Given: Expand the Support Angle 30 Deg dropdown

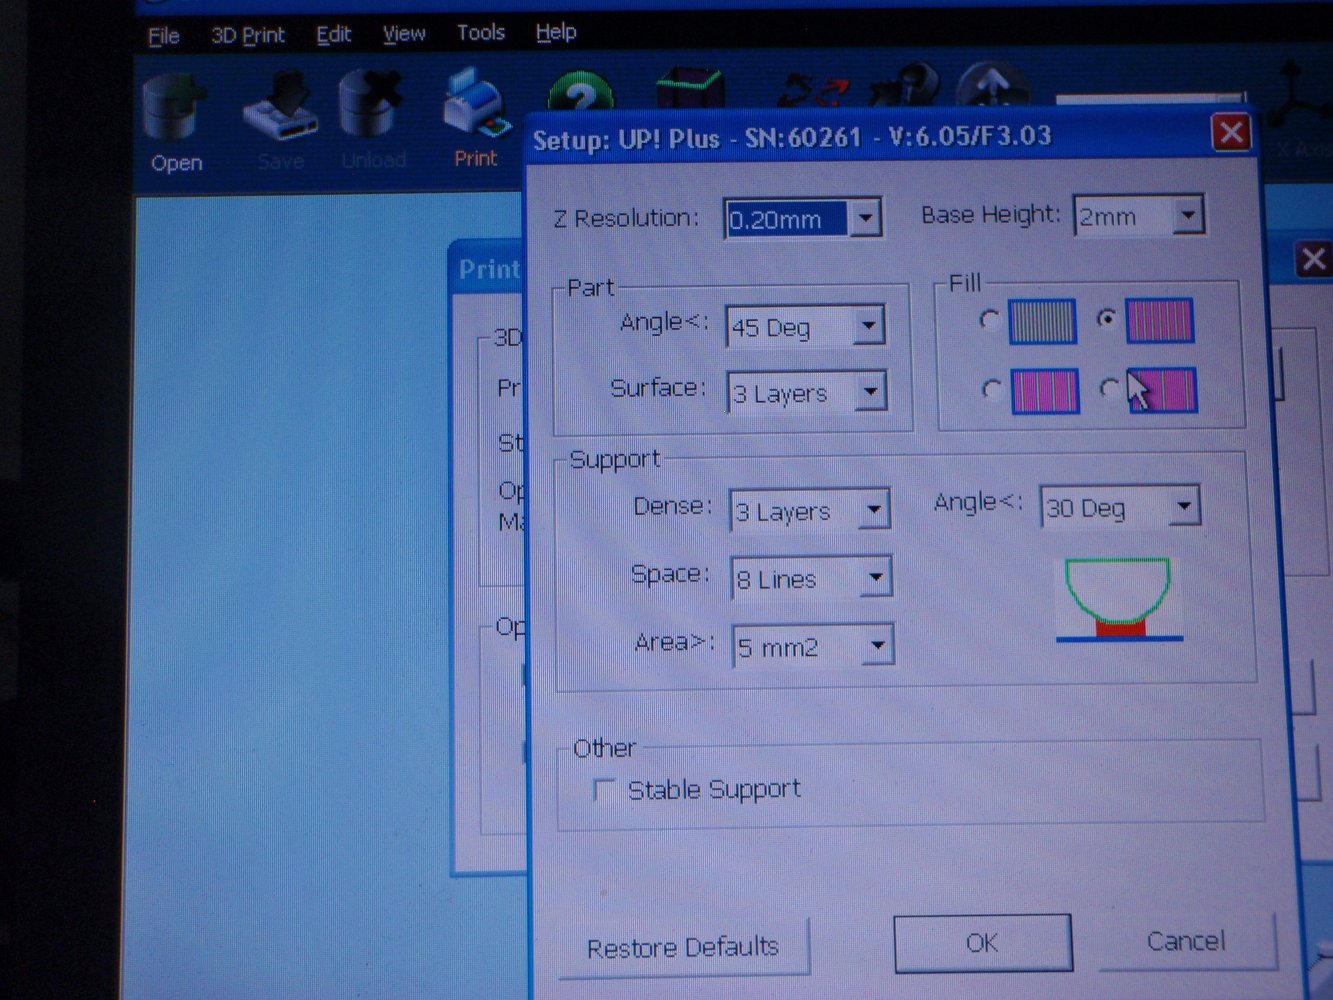Looking at the screenshot, I should (1184, 507).
